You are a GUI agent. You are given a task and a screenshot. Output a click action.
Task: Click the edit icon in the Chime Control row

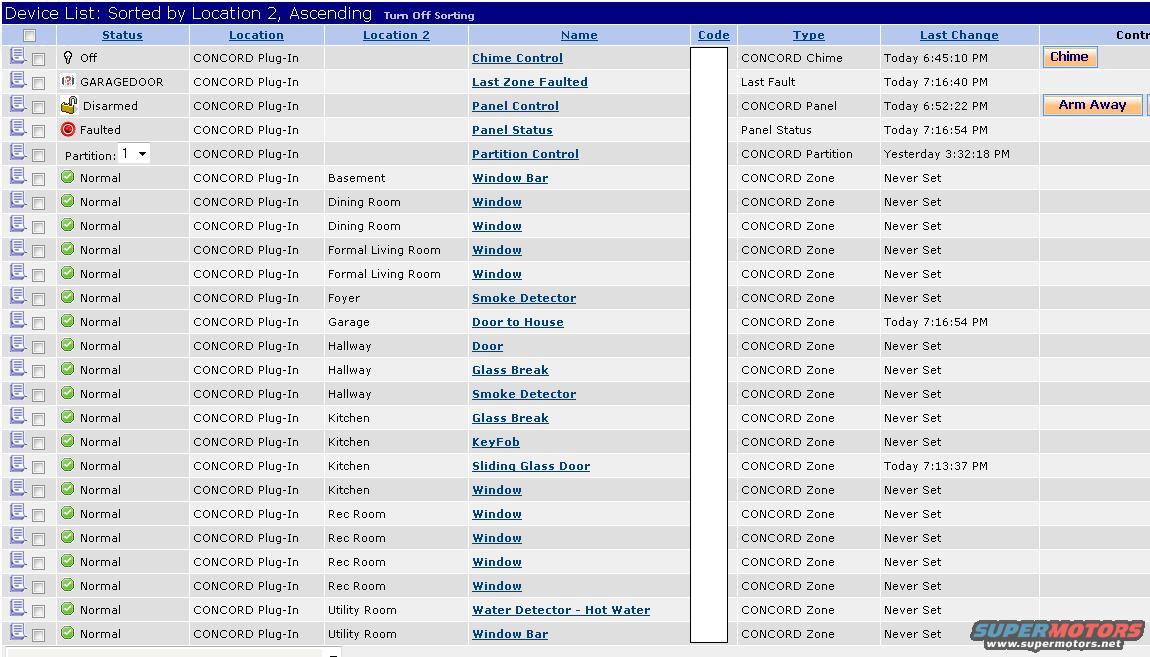pos(17,57)
